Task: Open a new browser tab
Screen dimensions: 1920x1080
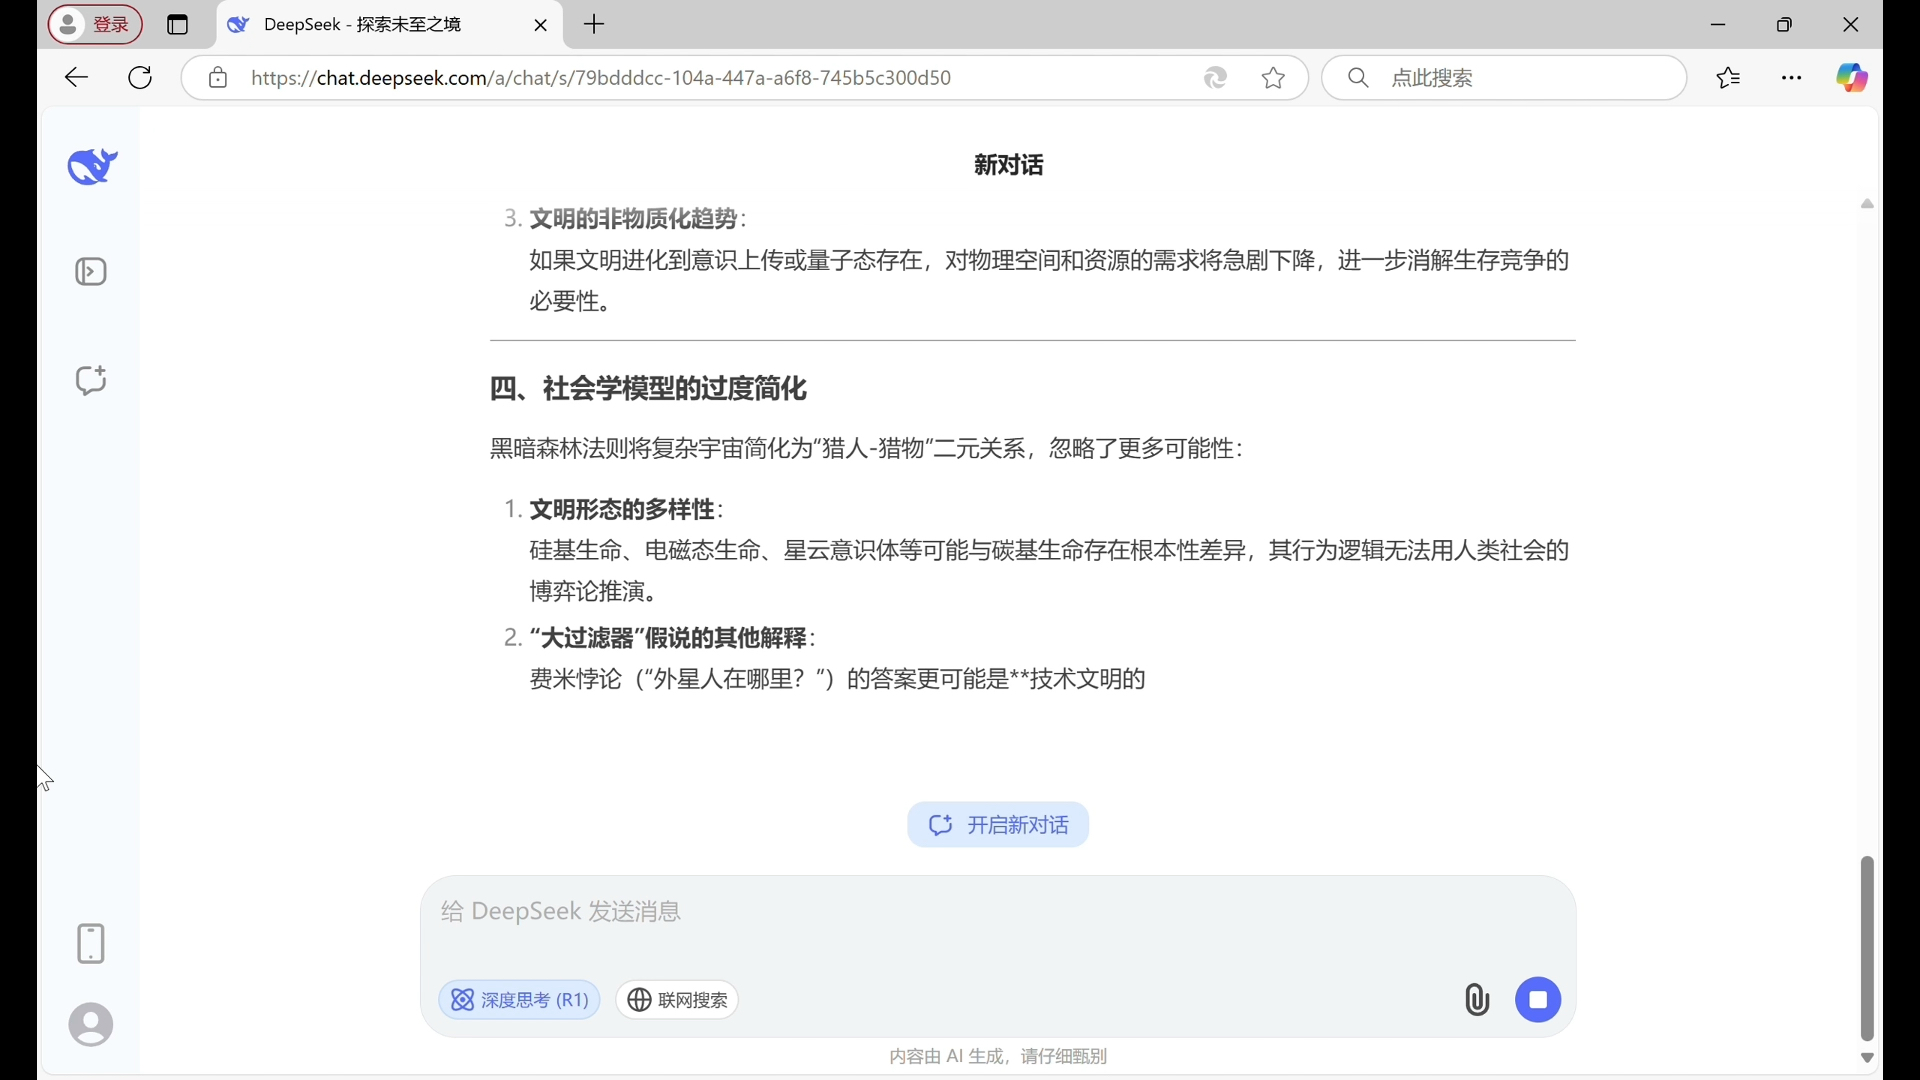Action: pyautogui.click(x=595, y=24)
